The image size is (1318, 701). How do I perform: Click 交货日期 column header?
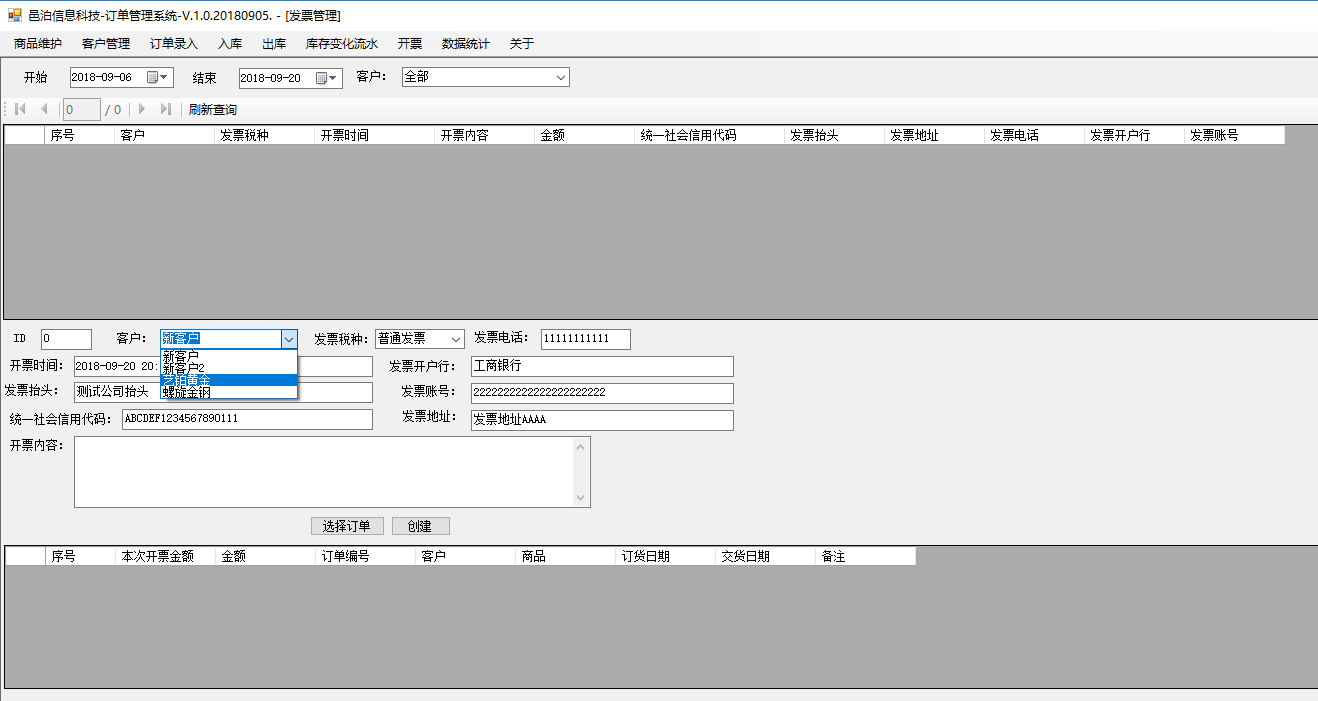tap(765, 556)
